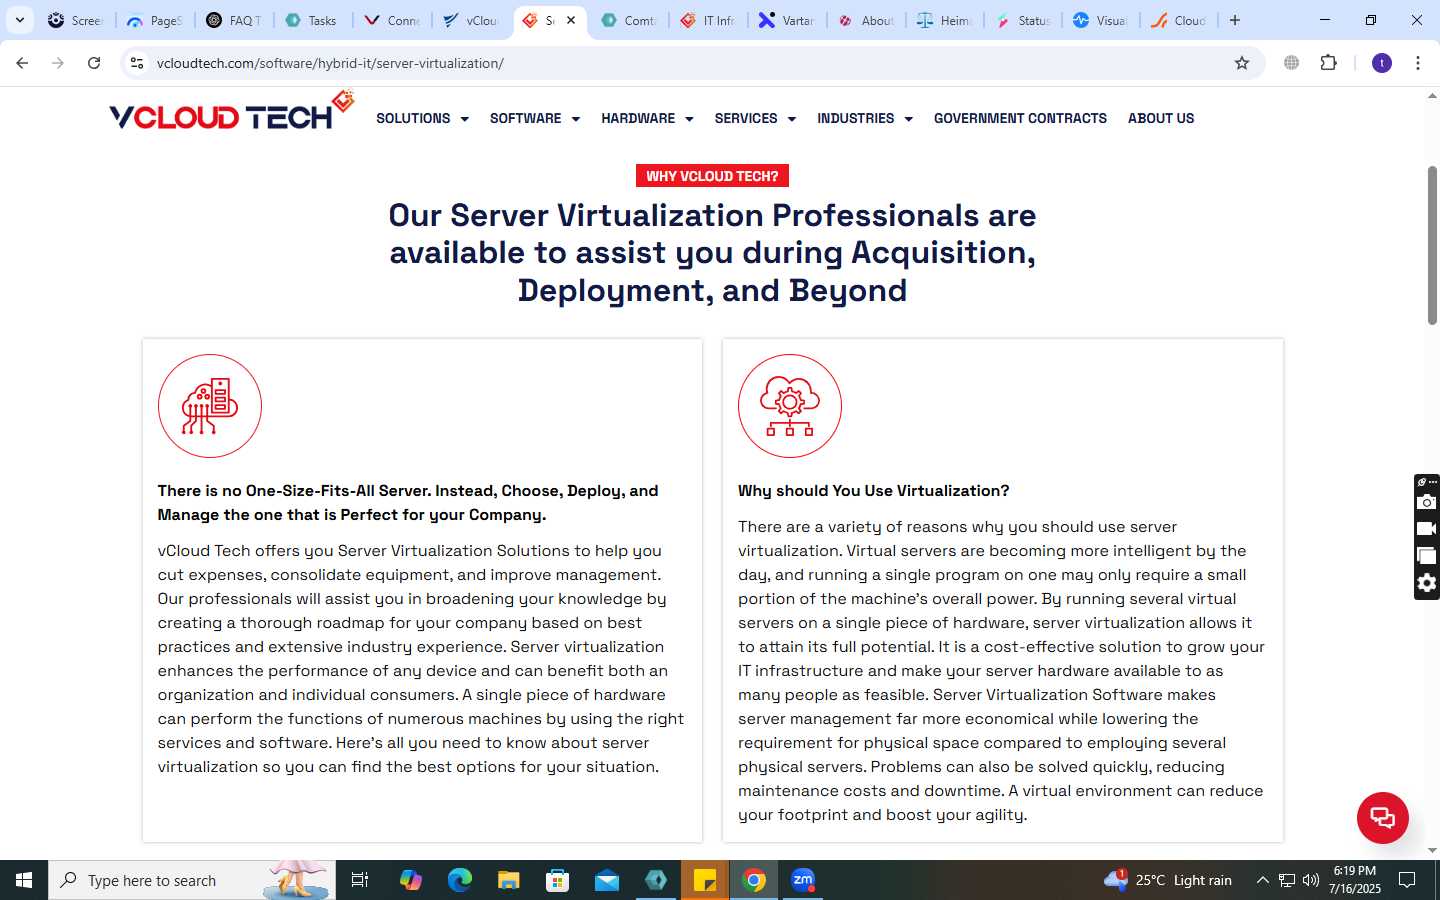
Task: Click the vCloud Tech logo
Action: point(232,112)
